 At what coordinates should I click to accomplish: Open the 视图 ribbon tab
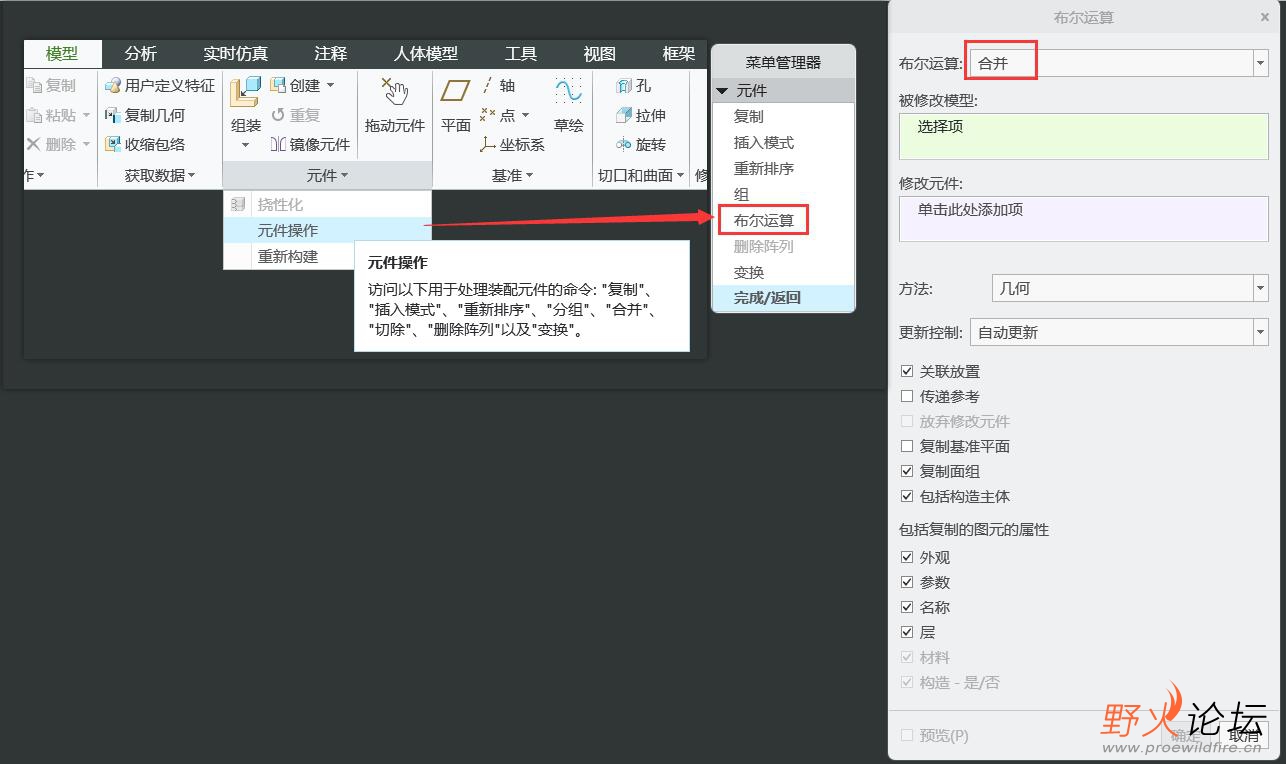(600, 54)
